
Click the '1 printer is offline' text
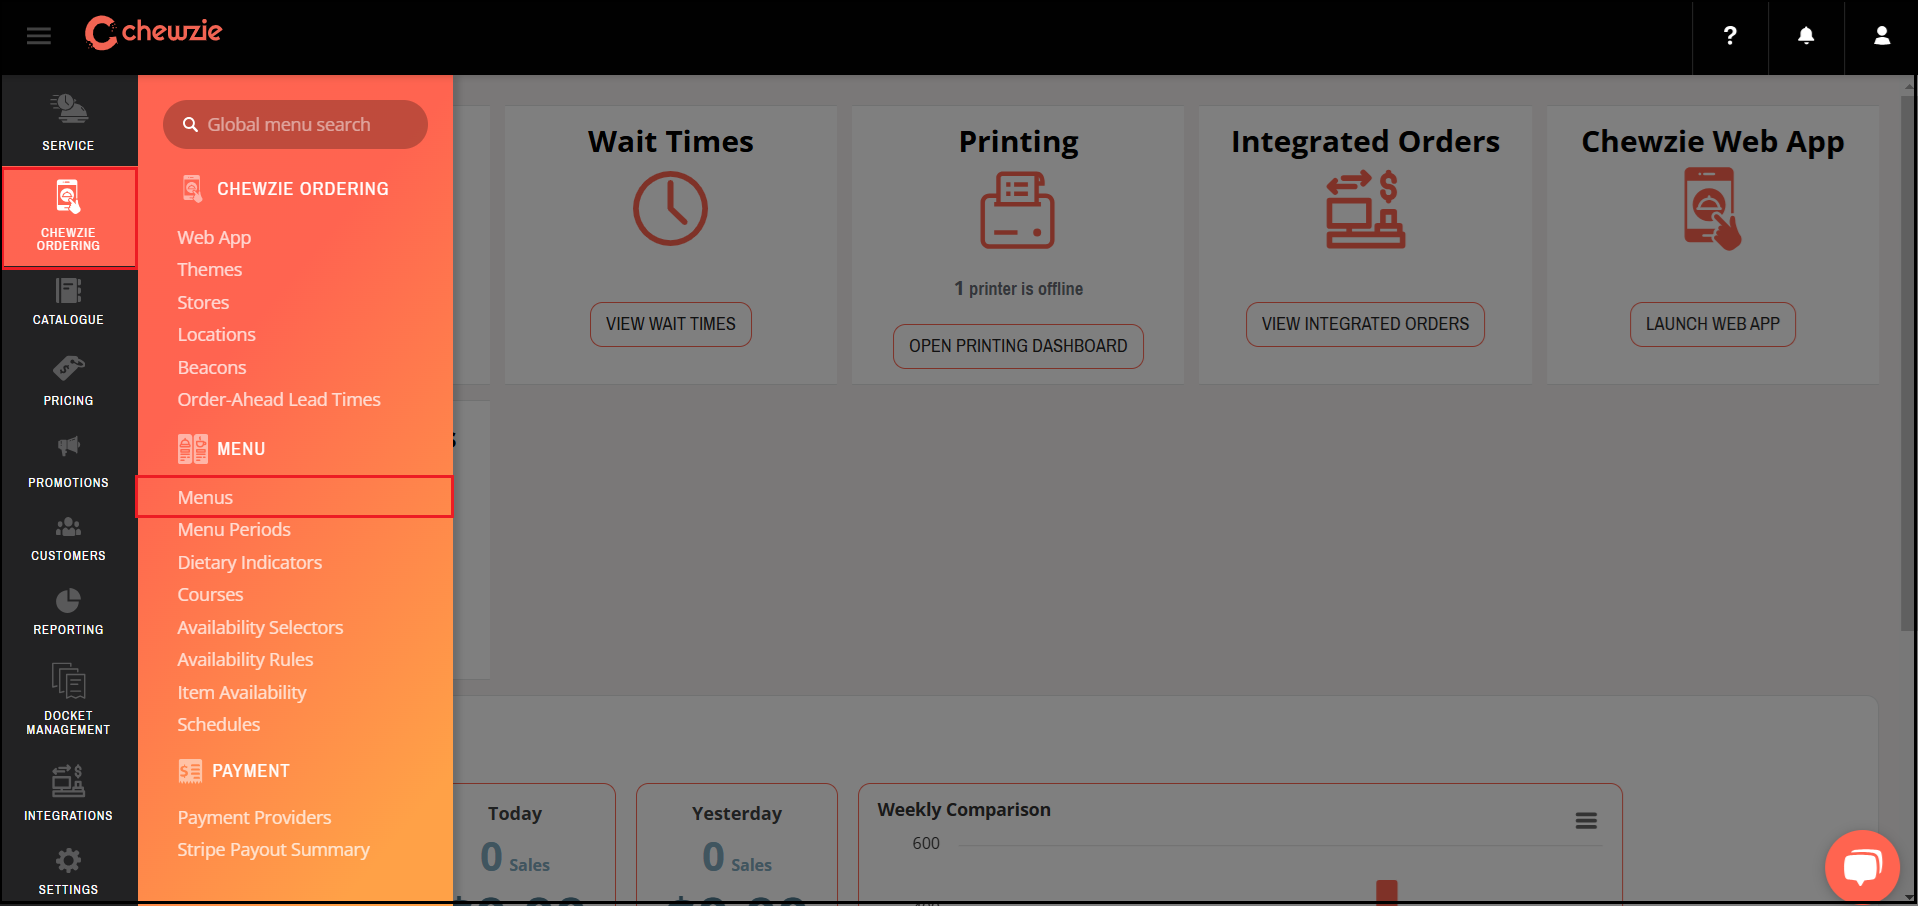tap(1018, 289)
